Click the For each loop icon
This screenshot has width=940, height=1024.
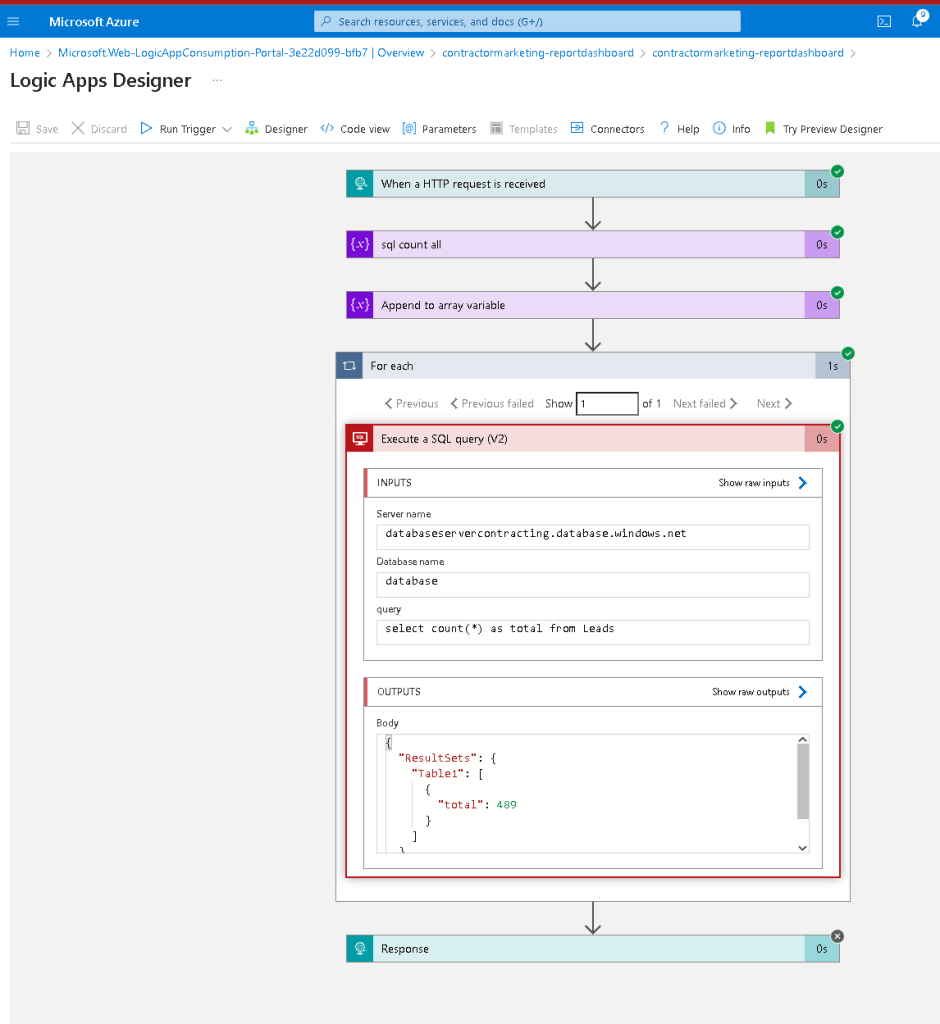pos(349,366)
